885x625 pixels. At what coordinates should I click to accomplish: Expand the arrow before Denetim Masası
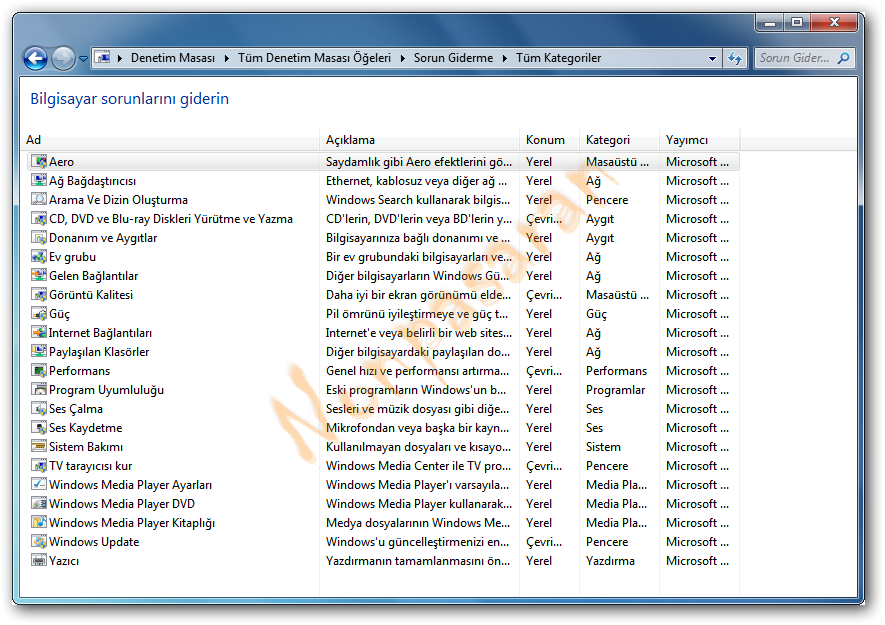pyautogui.click(x=120, y=58)
